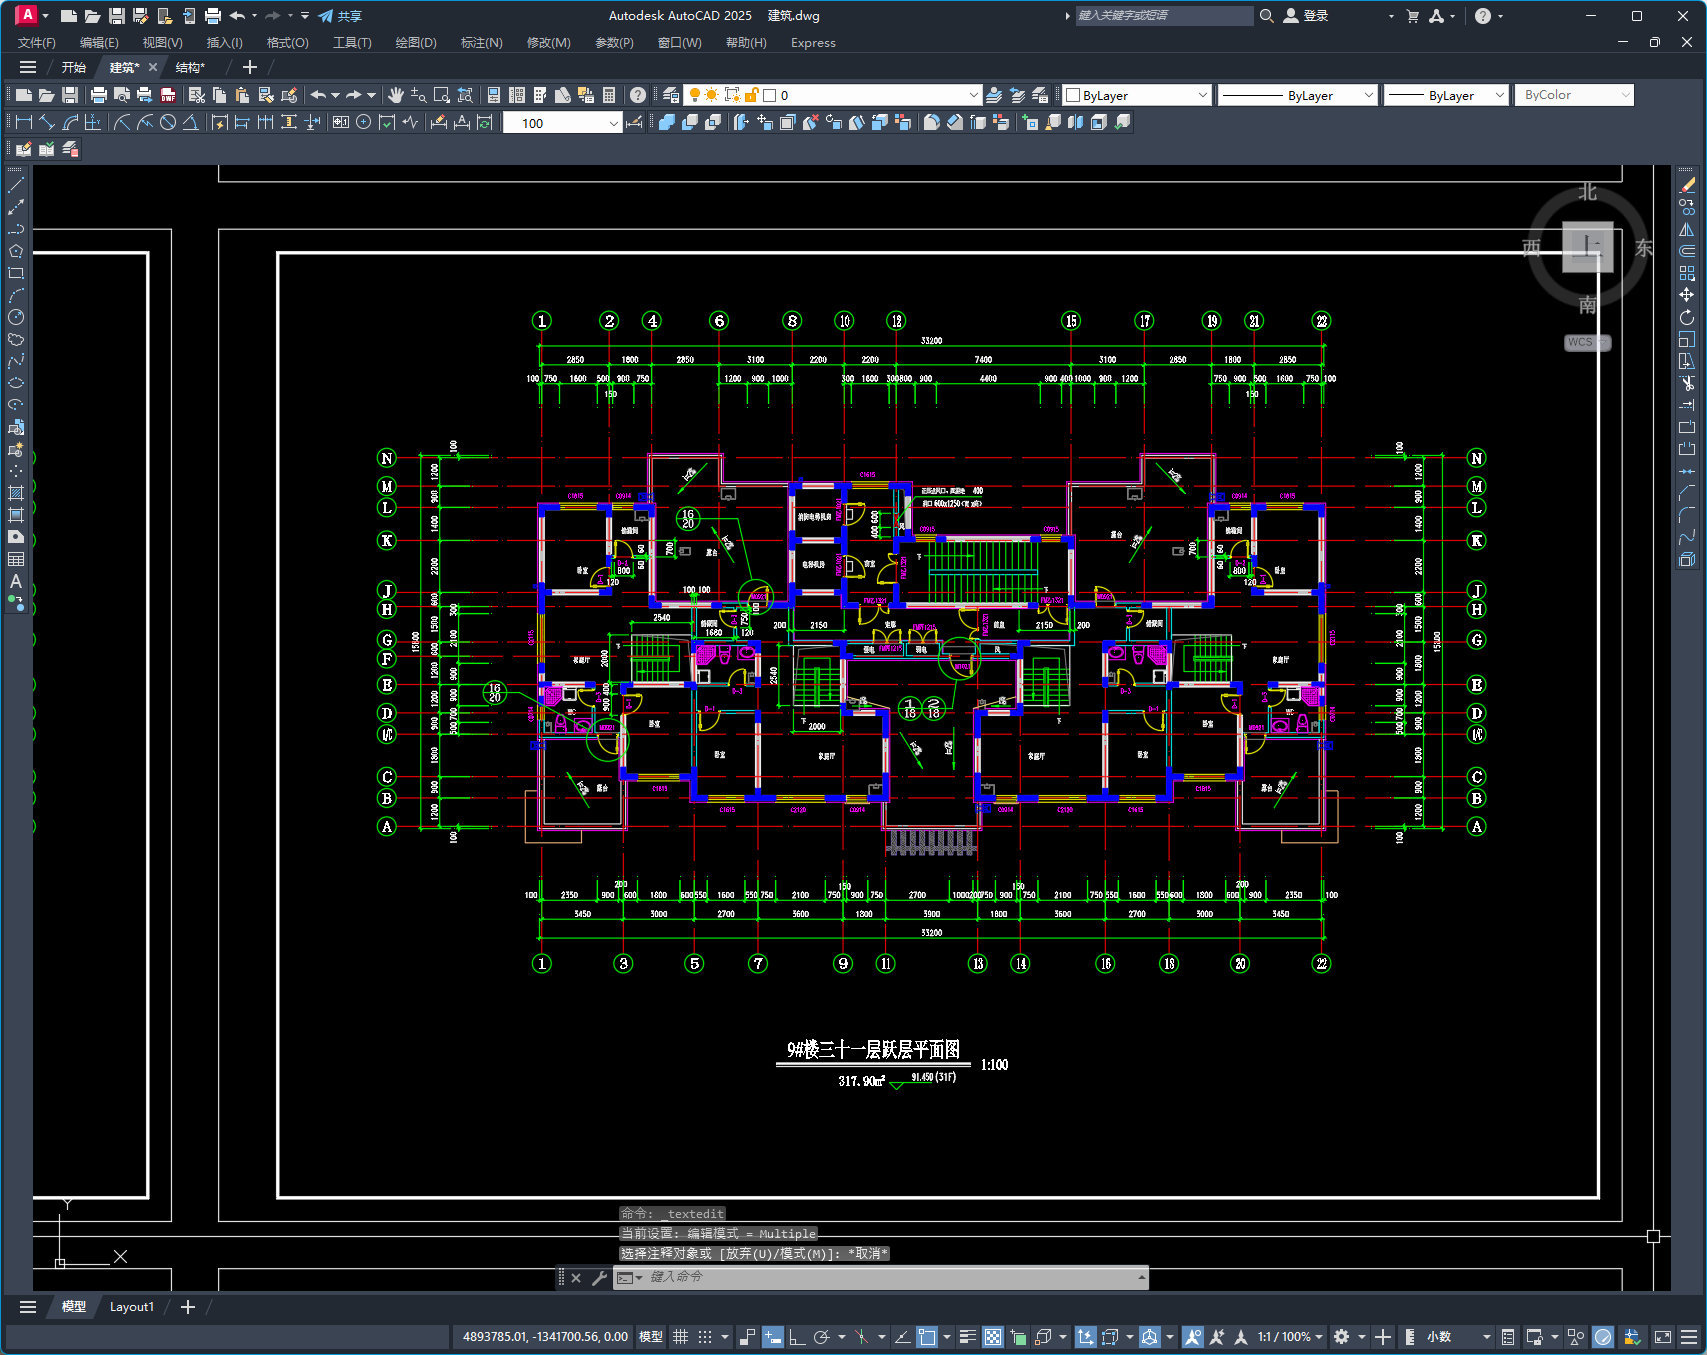Open the 文件(F) menu
The height and width of the screenshot is (1355, 1707).
click(37, 43)
